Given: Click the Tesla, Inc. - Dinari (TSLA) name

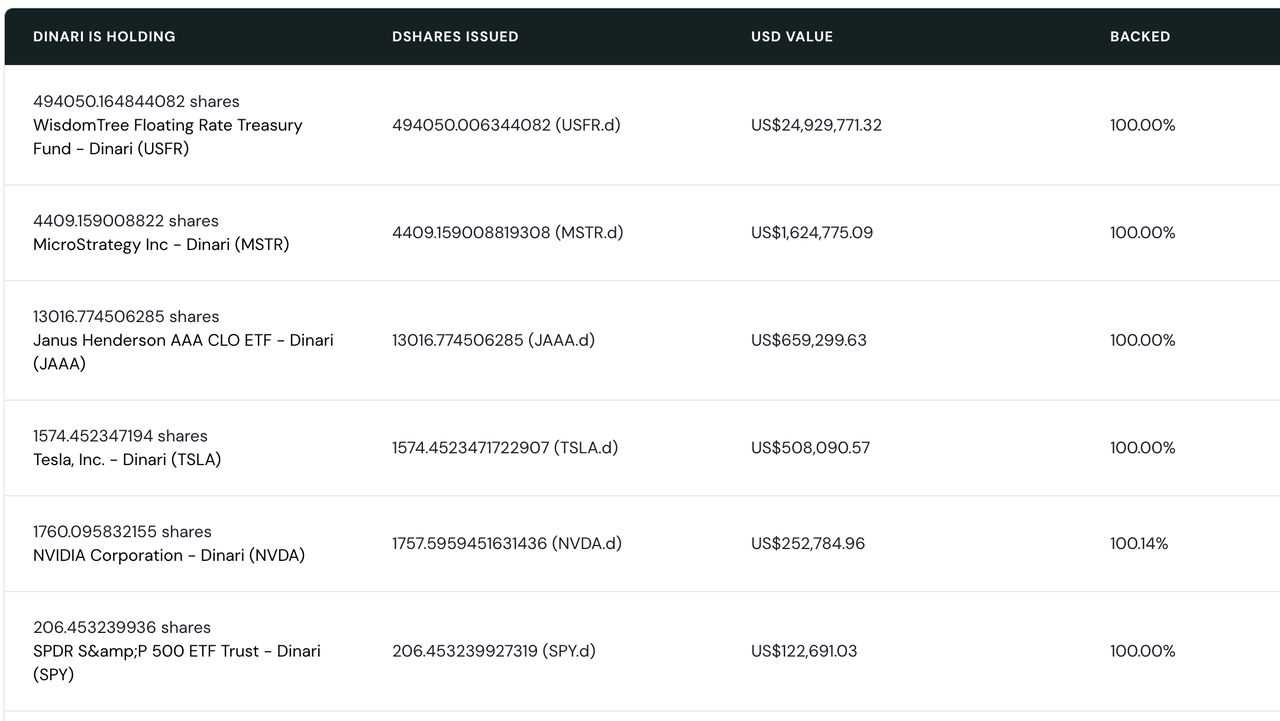Looking at the screenshot, I should (x=127, y=460).
